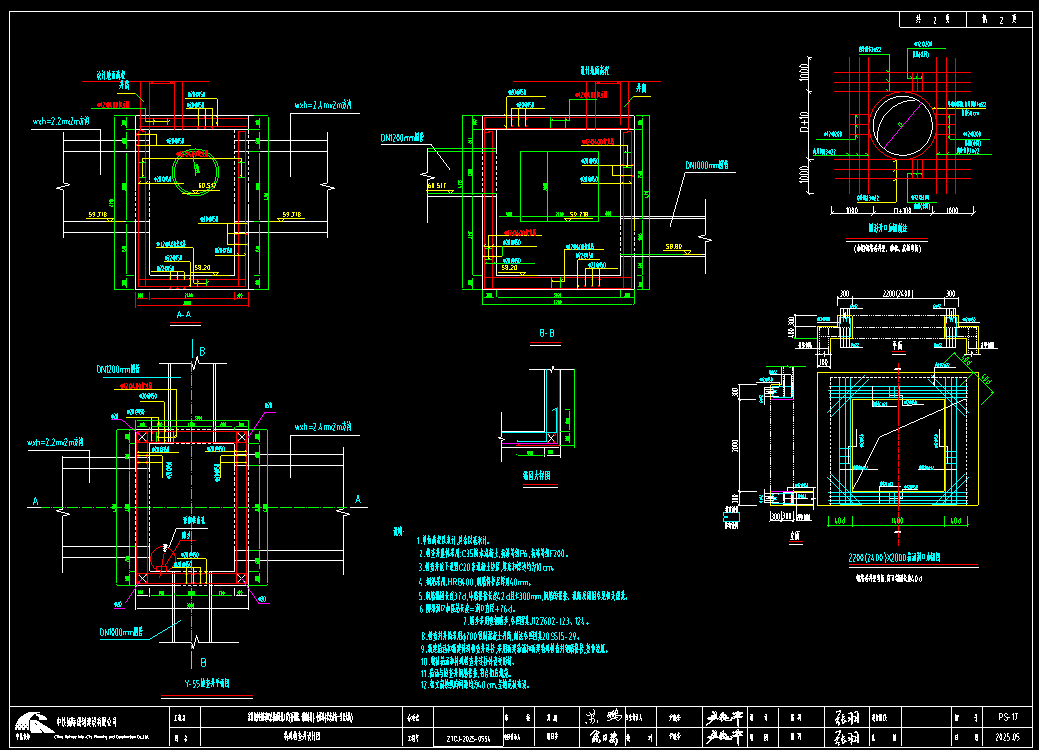Click the upper B section cut marker

click(x=202, y=352)
